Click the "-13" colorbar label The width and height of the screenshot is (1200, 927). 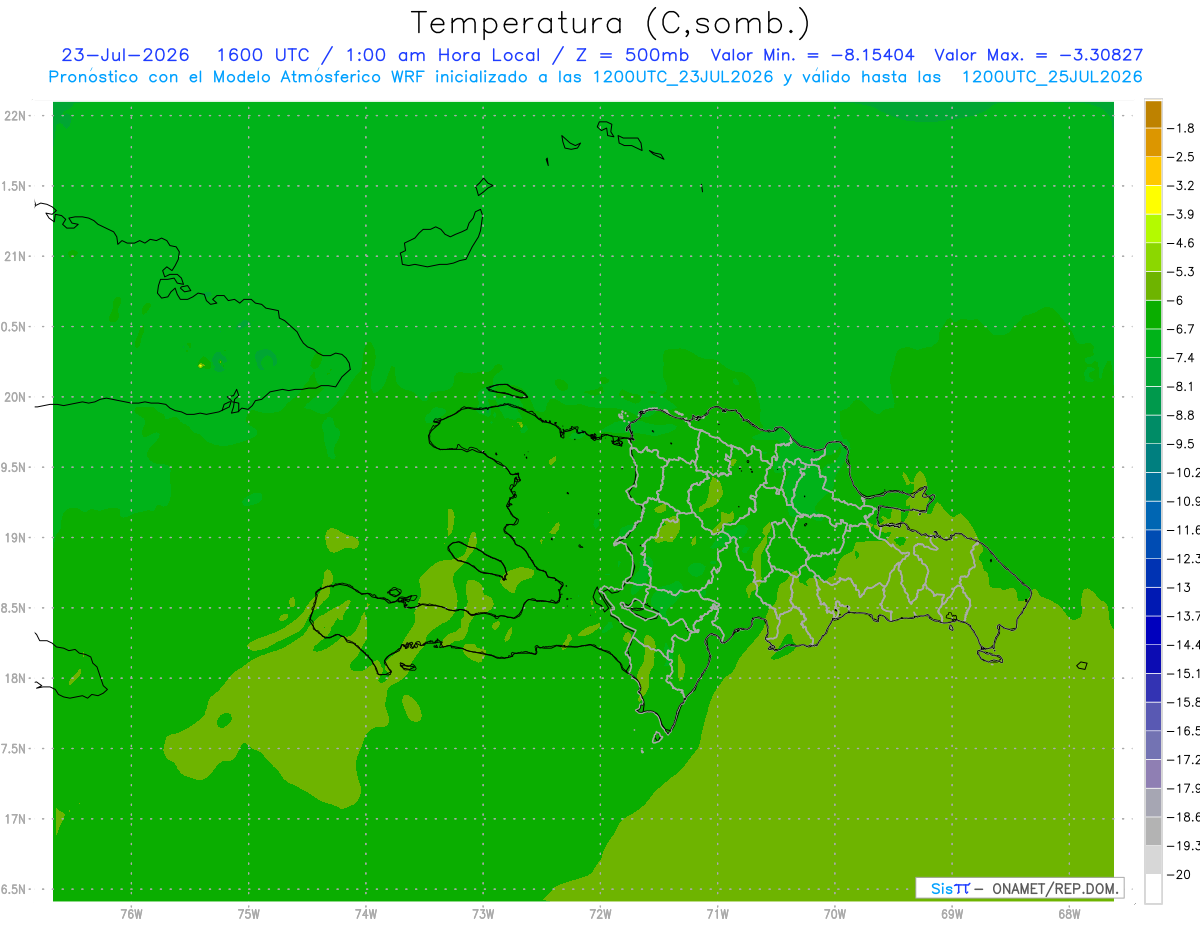[1180, 587]
